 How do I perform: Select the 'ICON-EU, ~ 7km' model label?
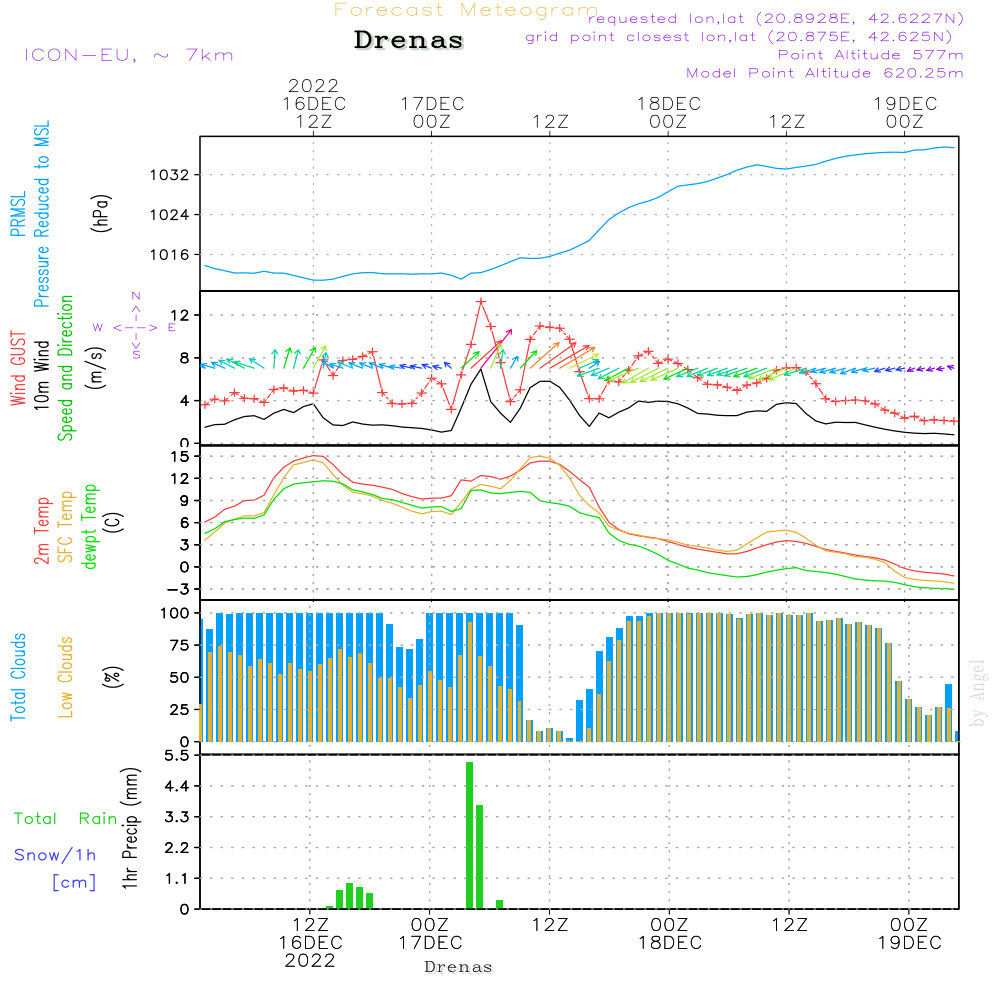(x=129, y=55)
